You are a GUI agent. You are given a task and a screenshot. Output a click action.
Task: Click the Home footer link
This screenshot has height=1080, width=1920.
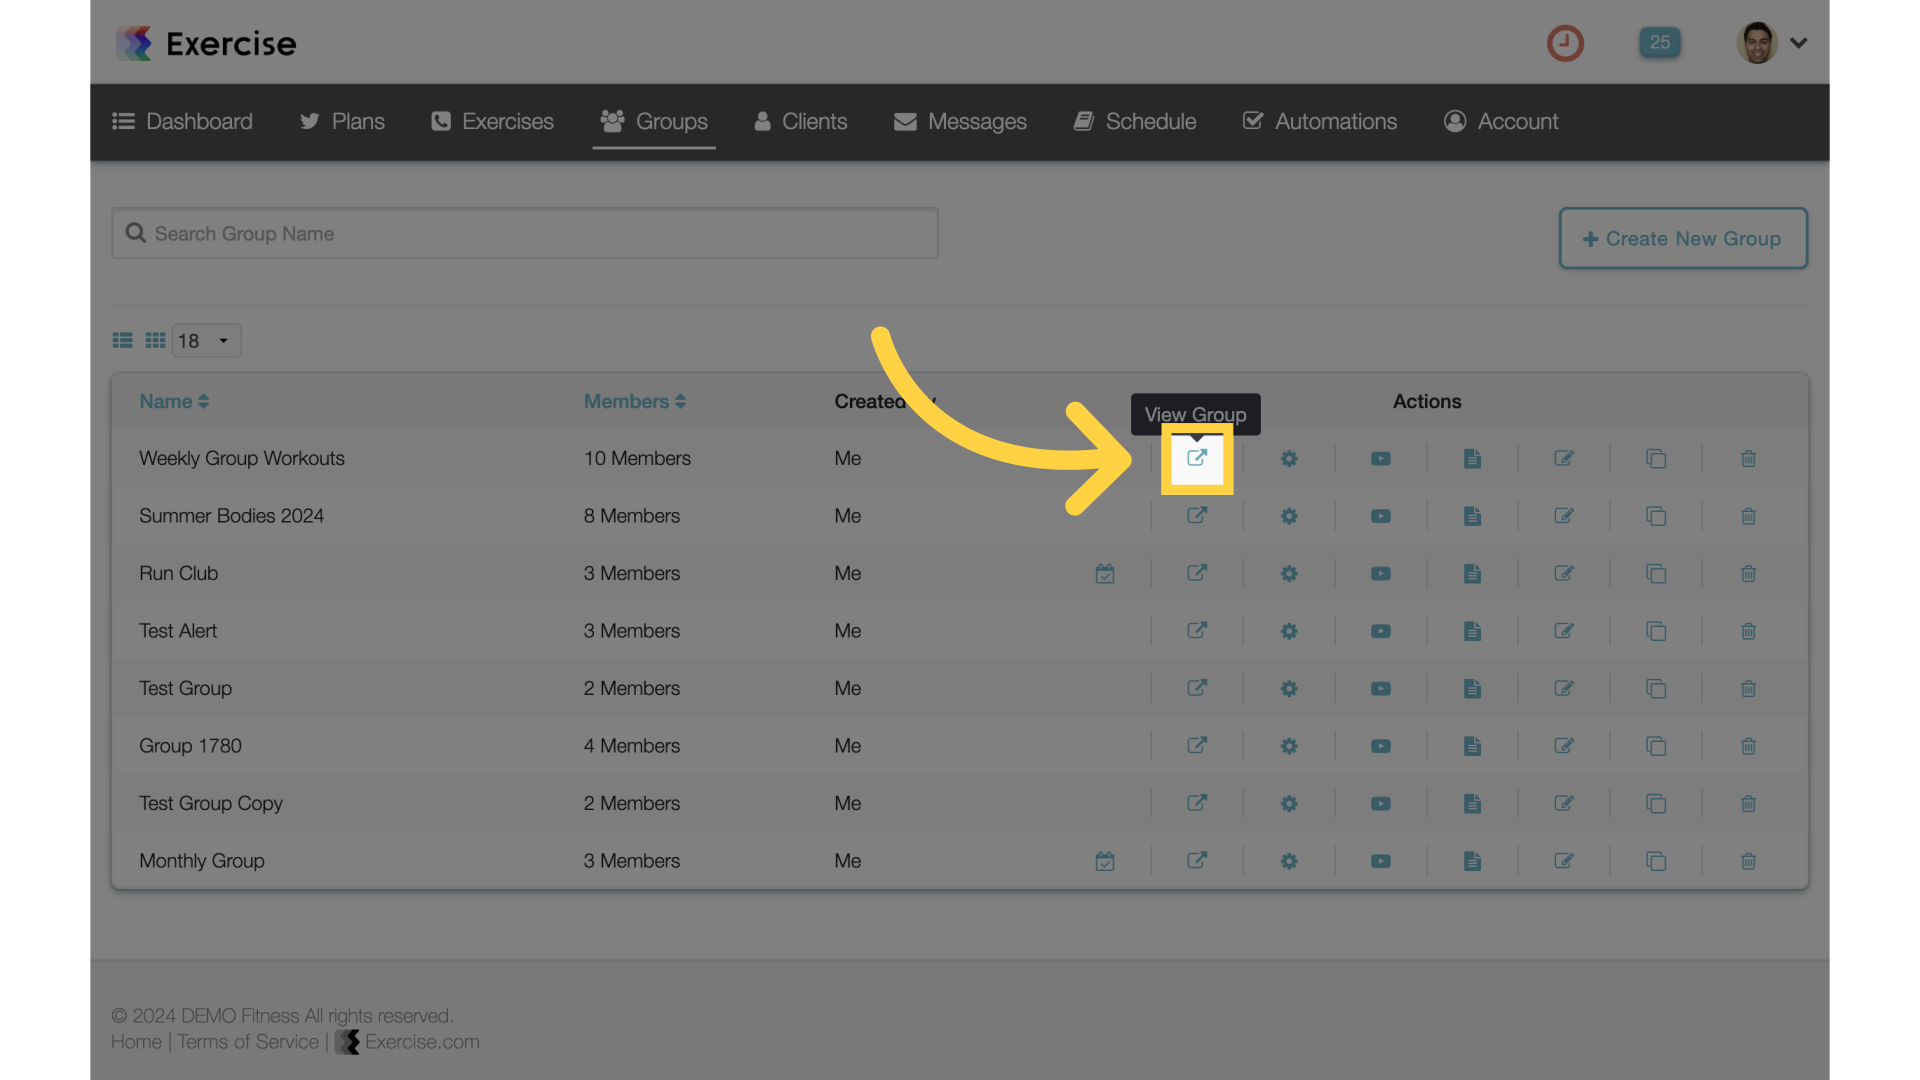[136, 1042]
